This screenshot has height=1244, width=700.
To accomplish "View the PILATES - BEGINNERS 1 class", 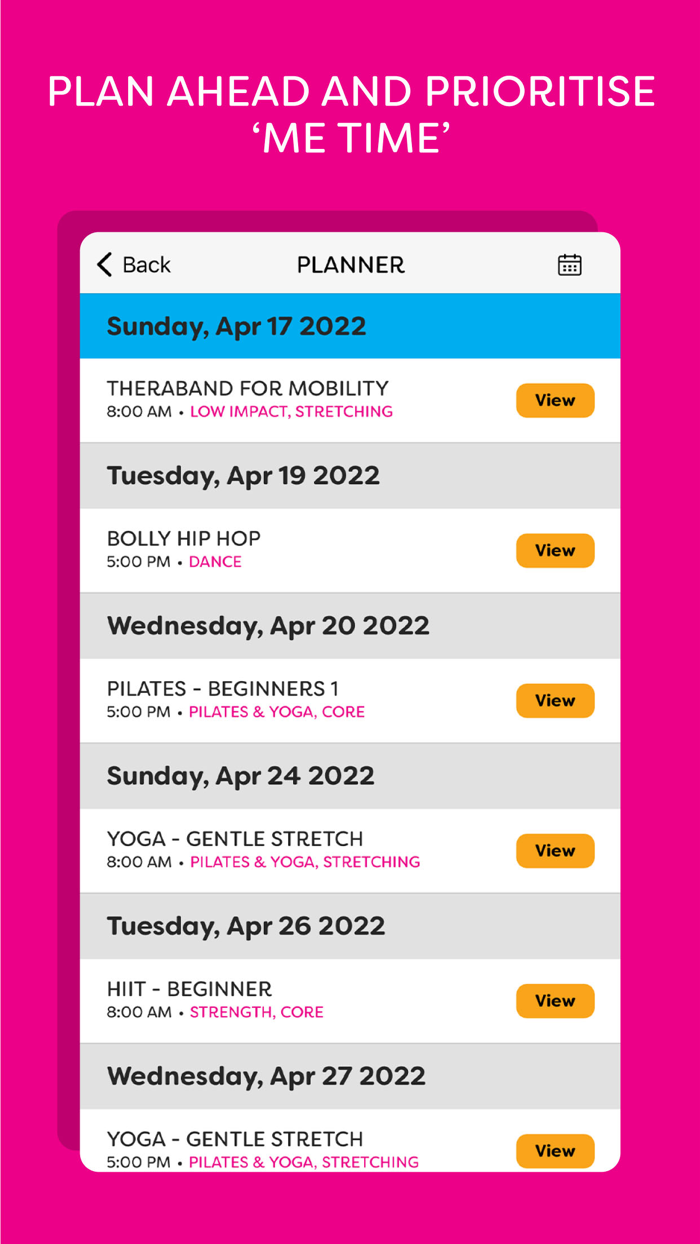I will coord(554,700).
